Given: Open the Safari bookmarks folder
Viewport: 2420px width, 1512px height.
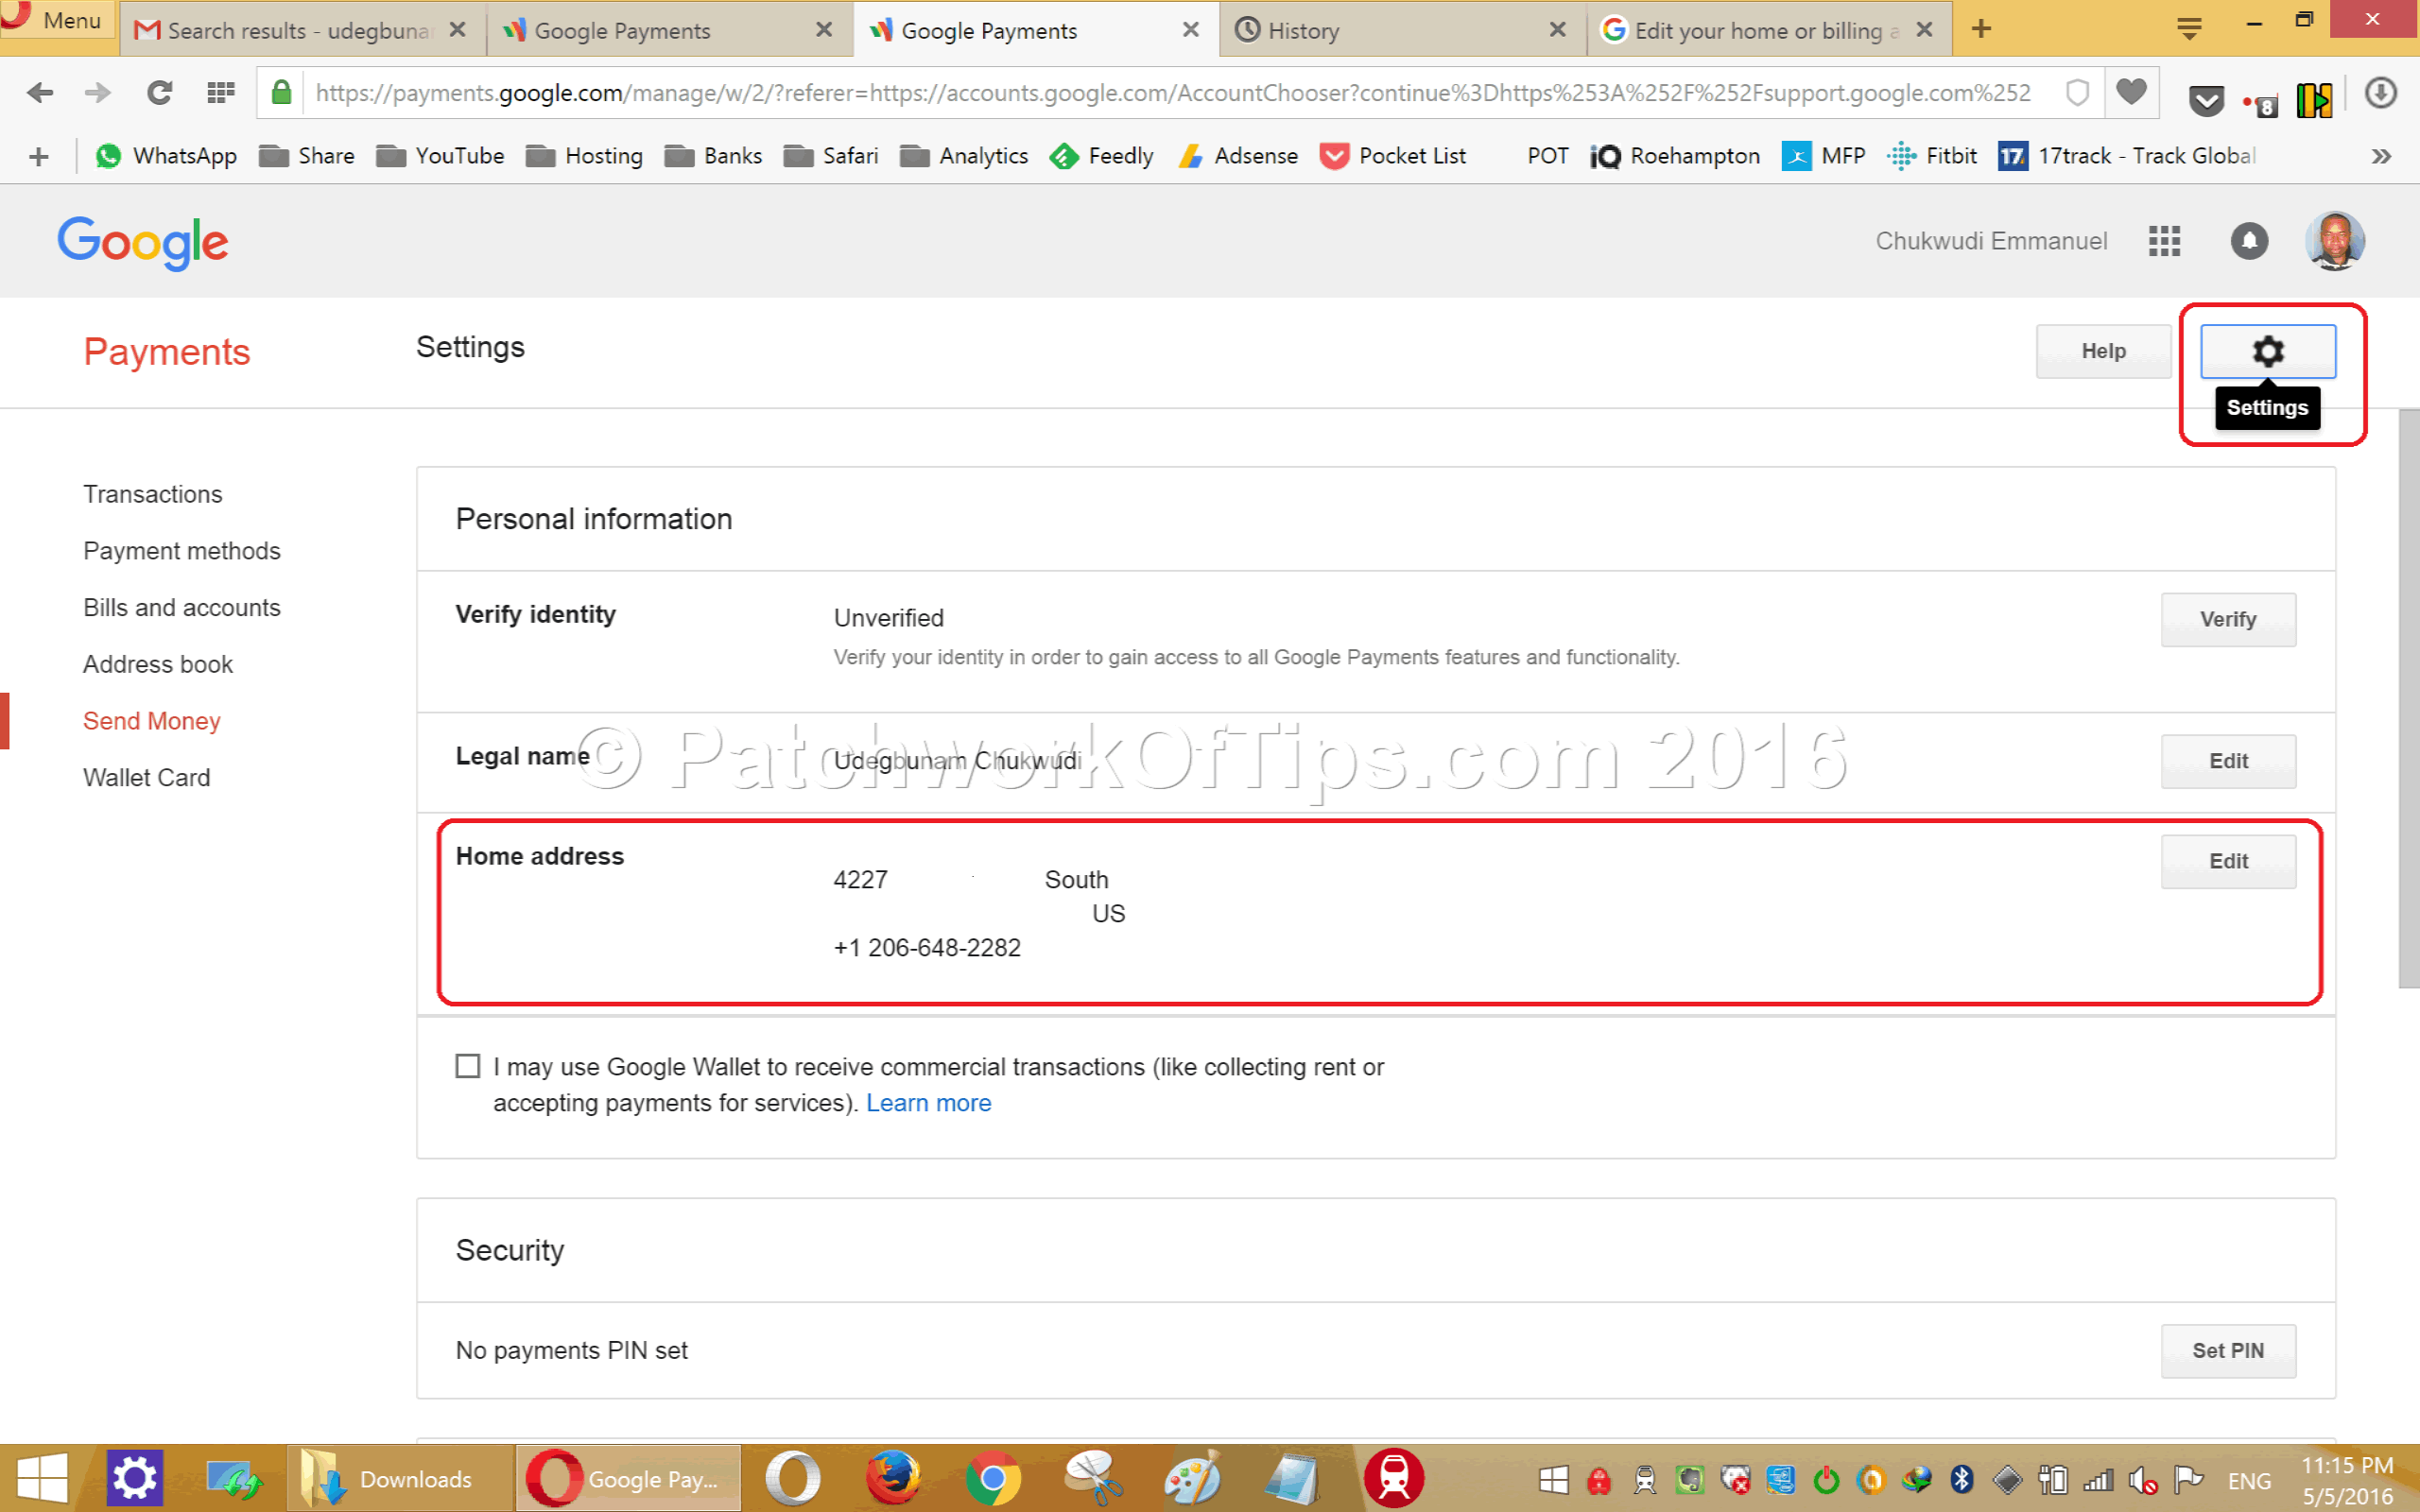Looking at the screenshot, I should tap(831, 156).
